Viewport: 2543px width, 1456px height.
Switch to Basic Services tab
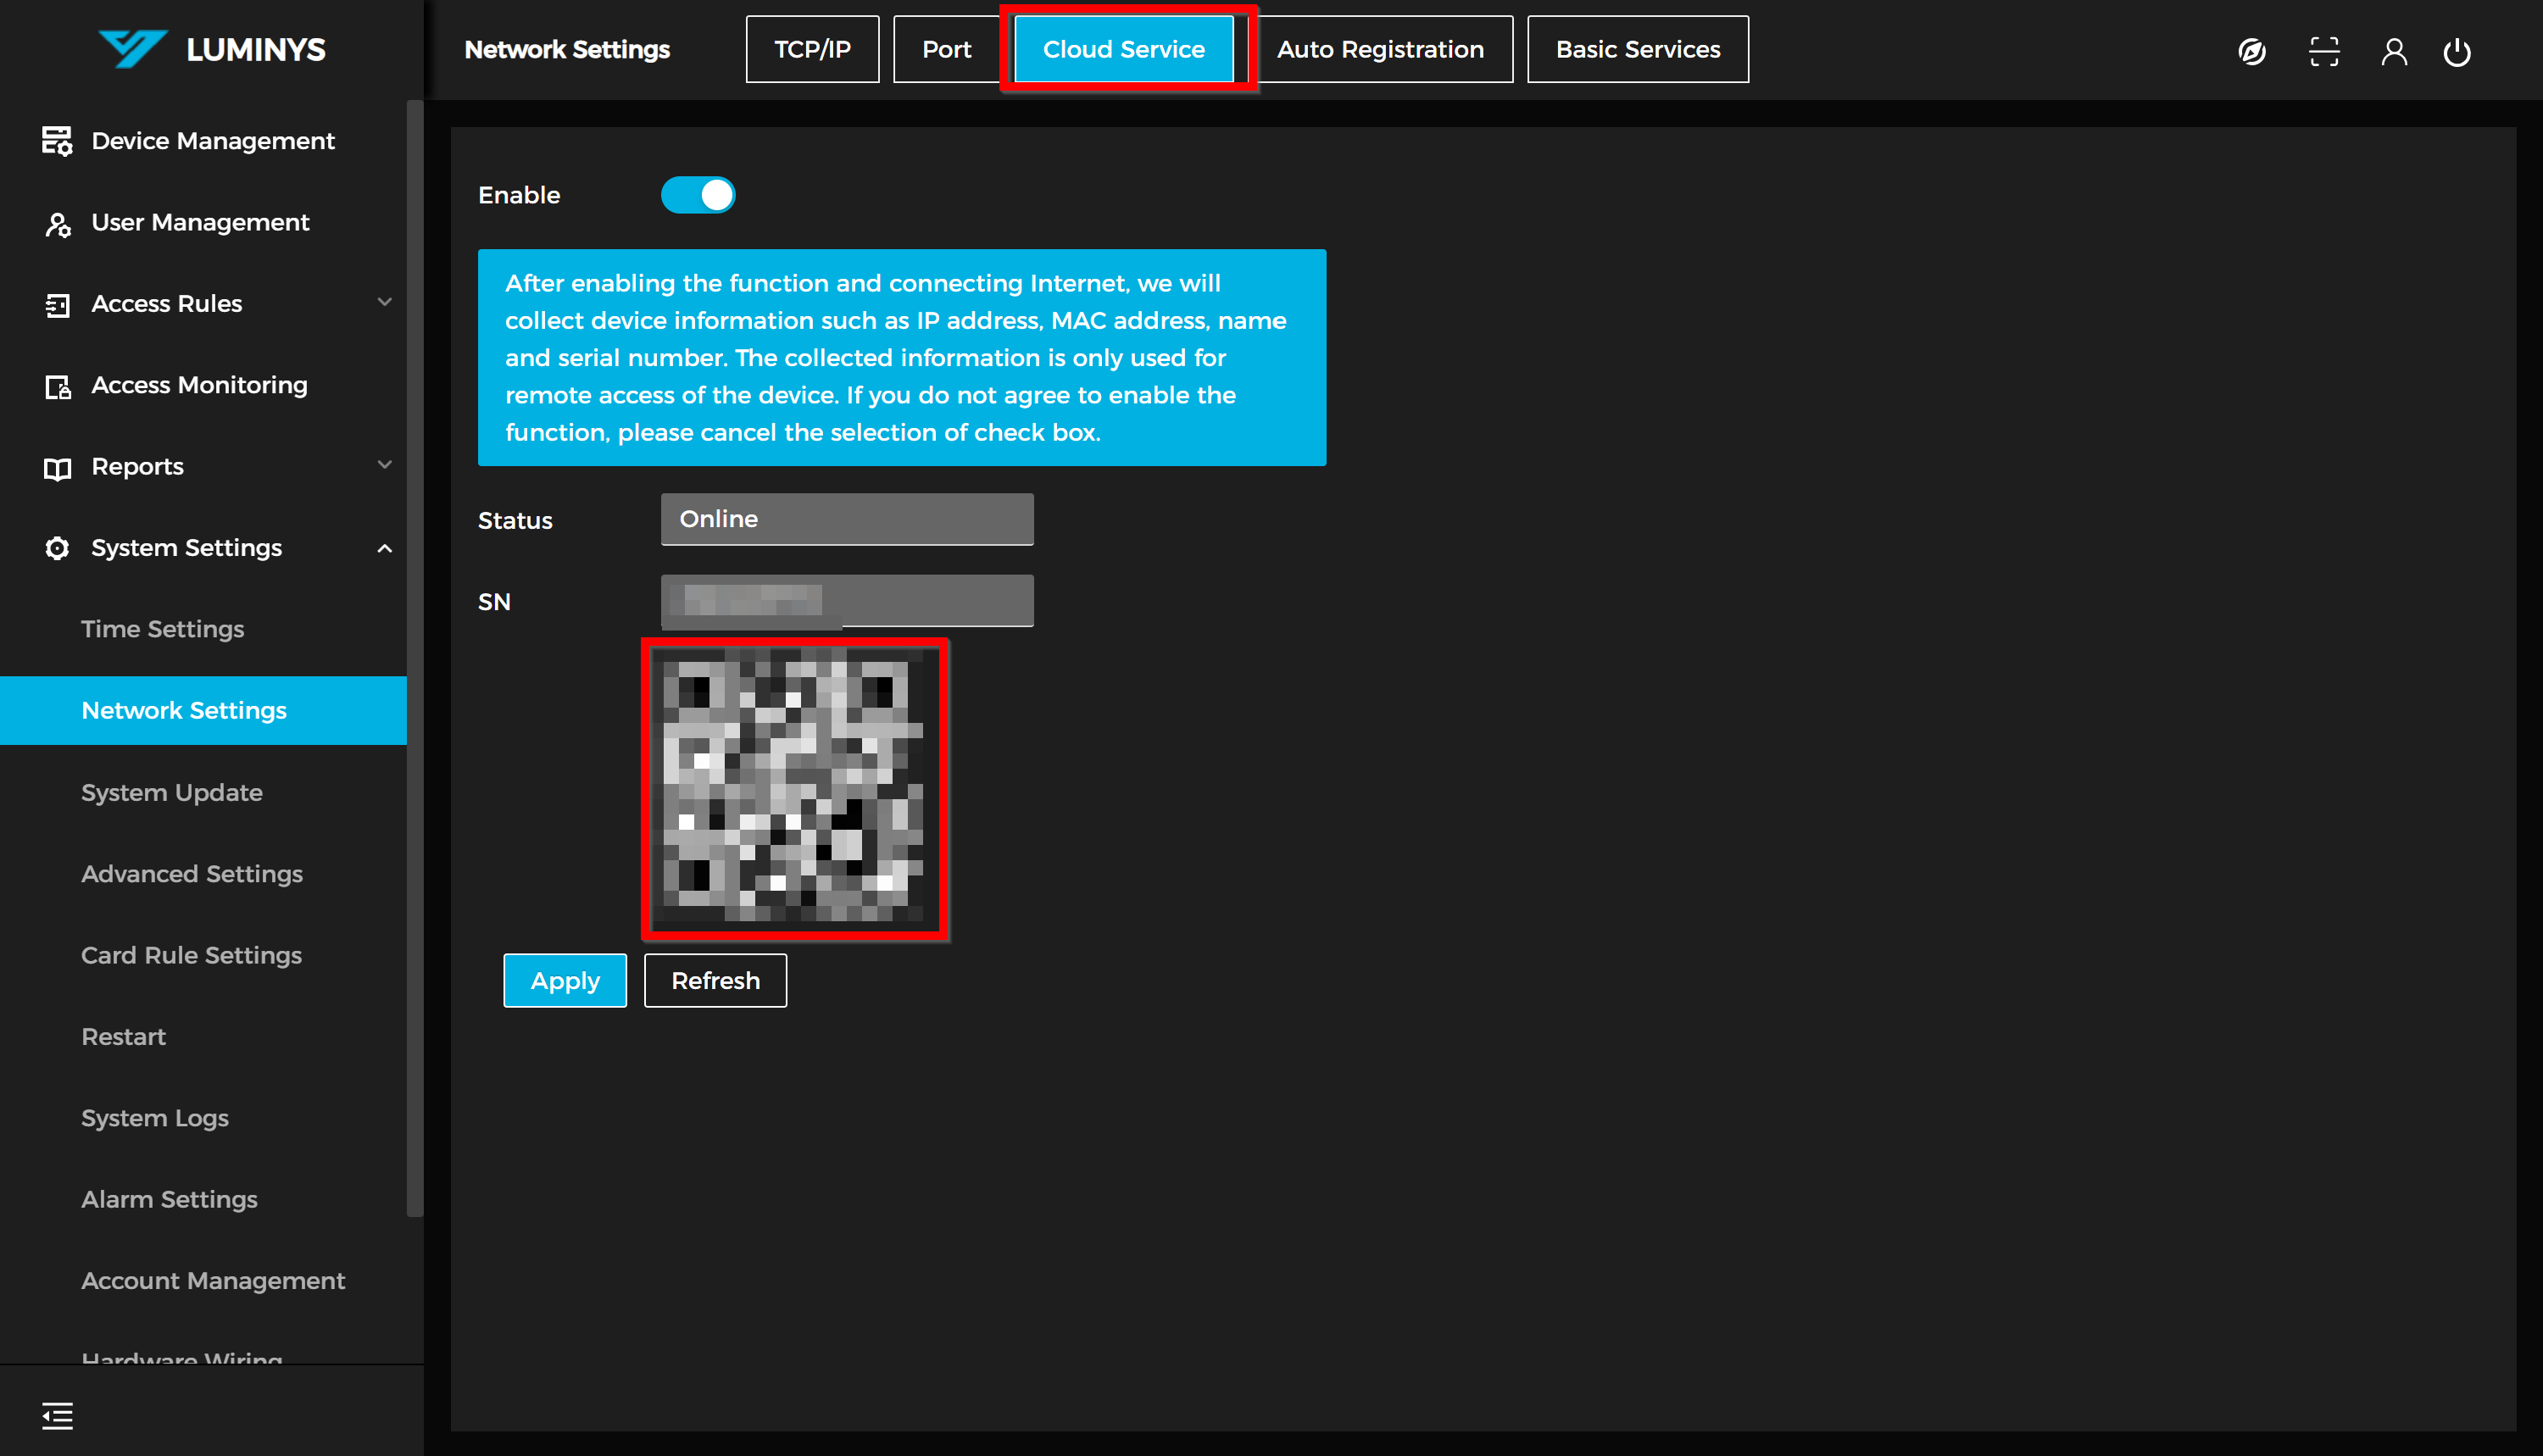(1637, 49)
